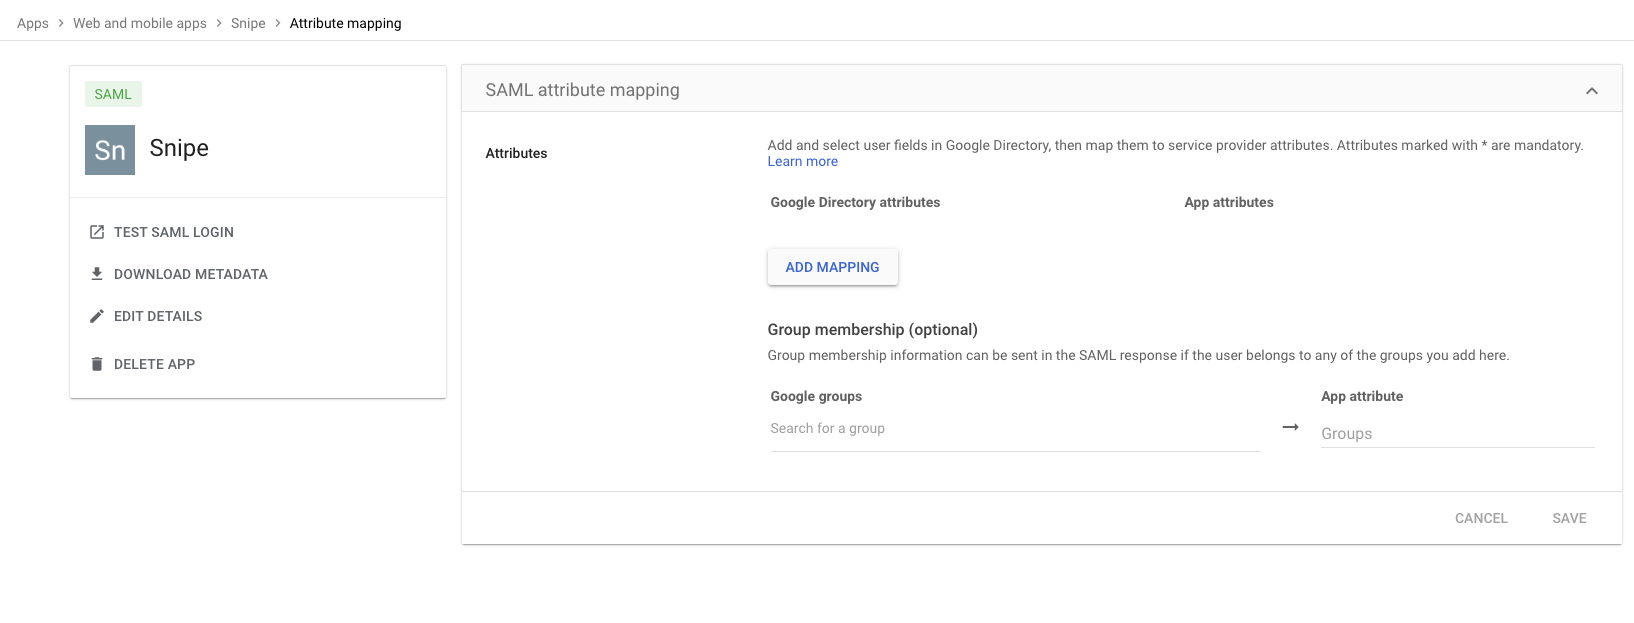
Task: Click the Edit Details pencil icon
Action: coord(97,316)
